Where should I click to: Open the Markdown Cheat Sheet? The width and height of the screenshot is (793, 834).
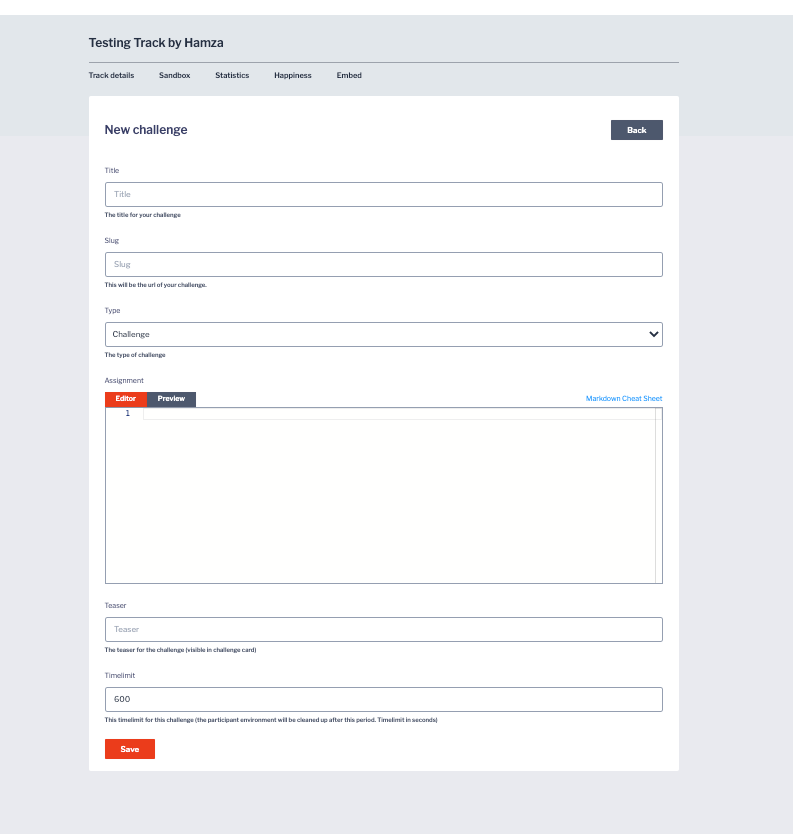[x=624, y=398]
